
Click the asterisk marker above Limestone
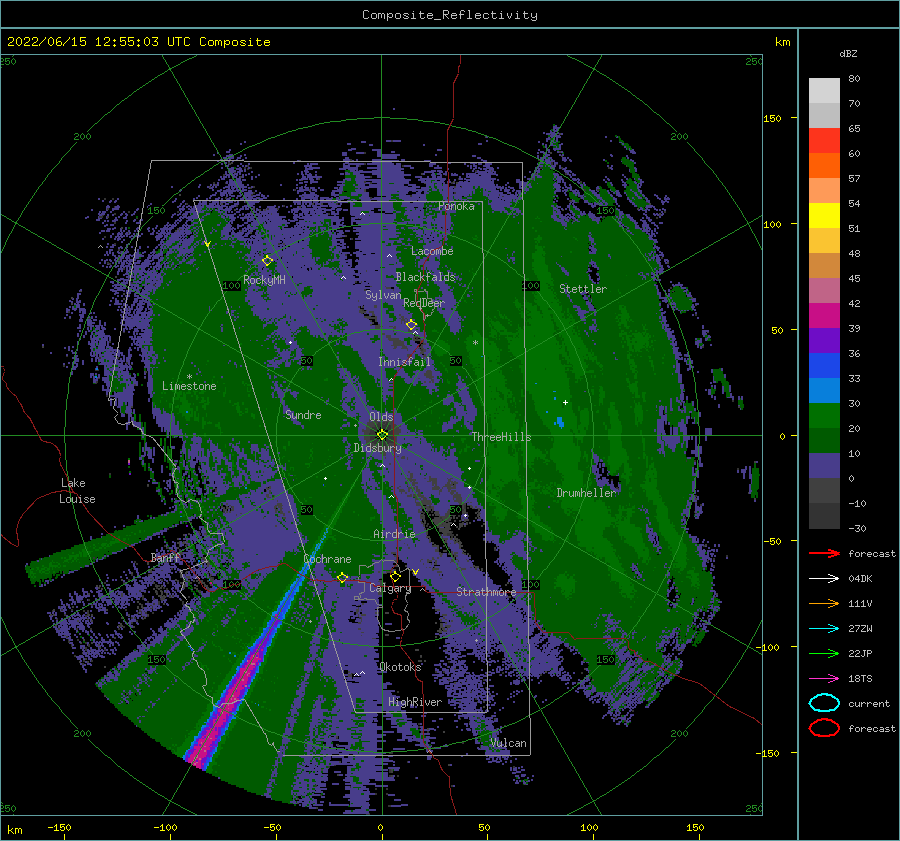pos(189,377)
